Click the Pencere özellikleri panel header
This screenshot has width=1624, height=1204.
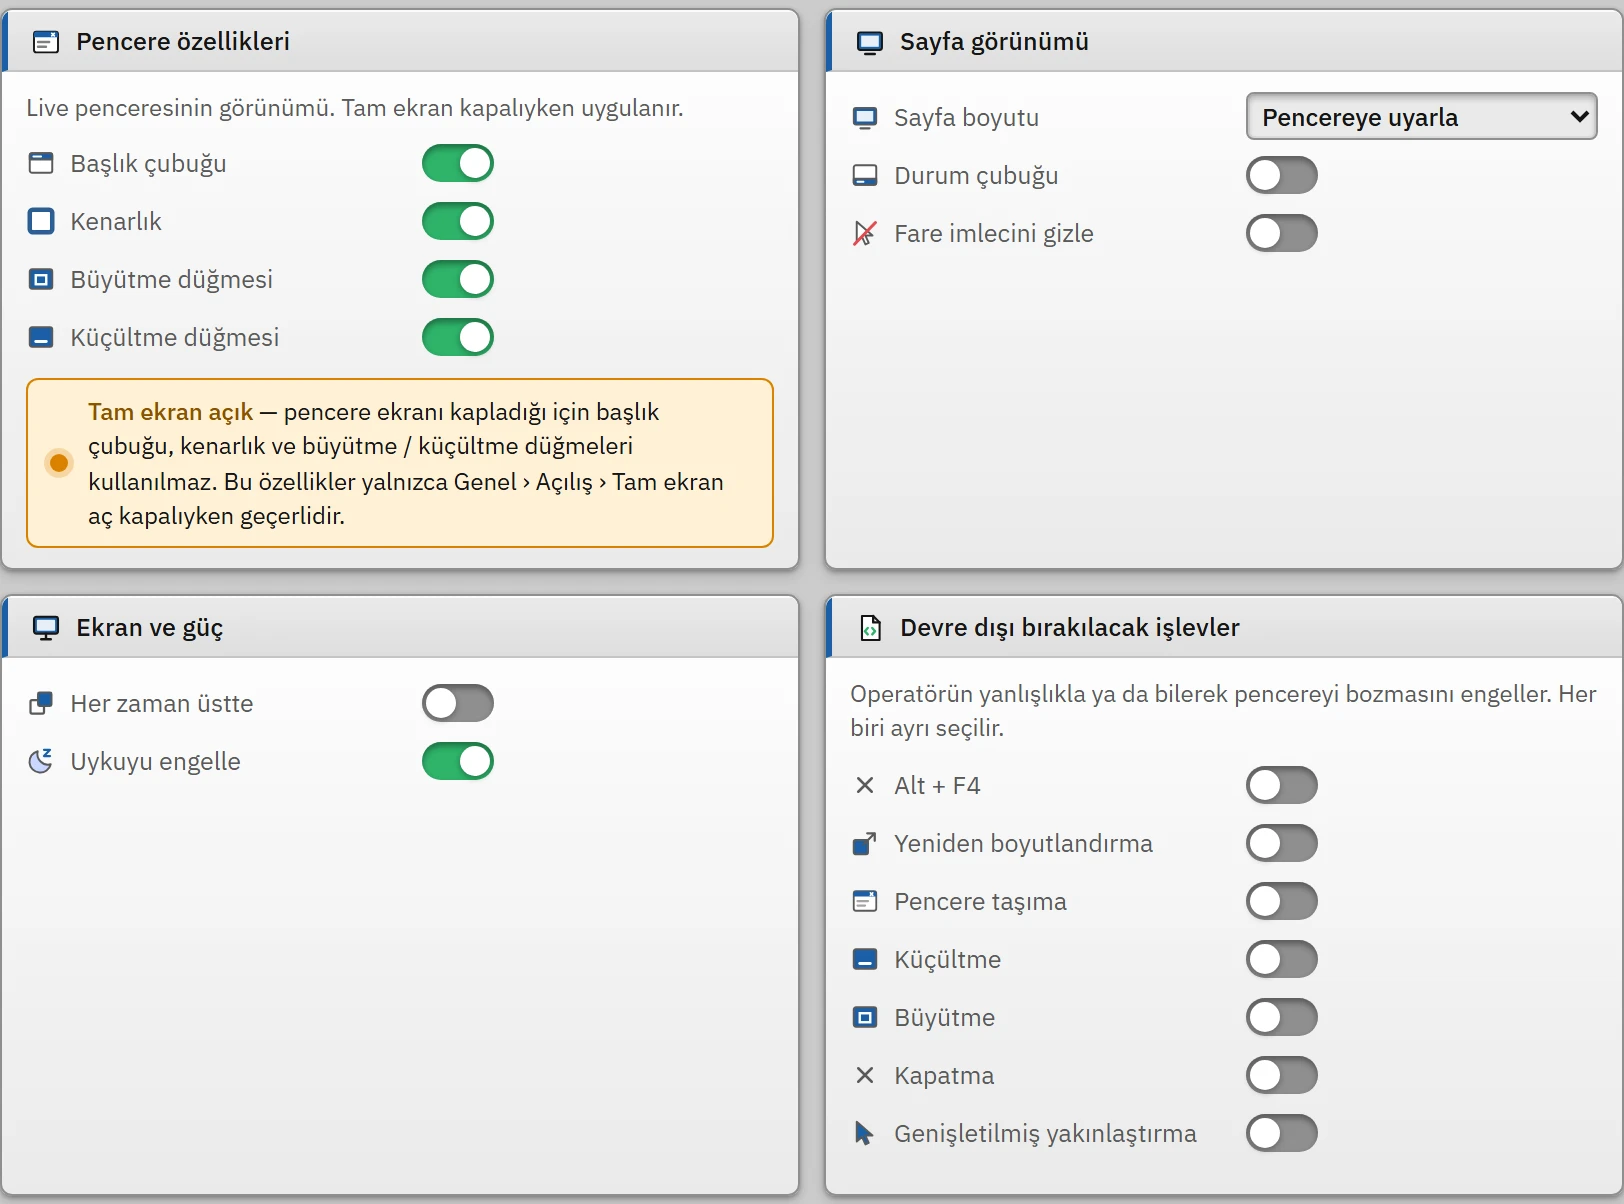(x=400, y=41)
